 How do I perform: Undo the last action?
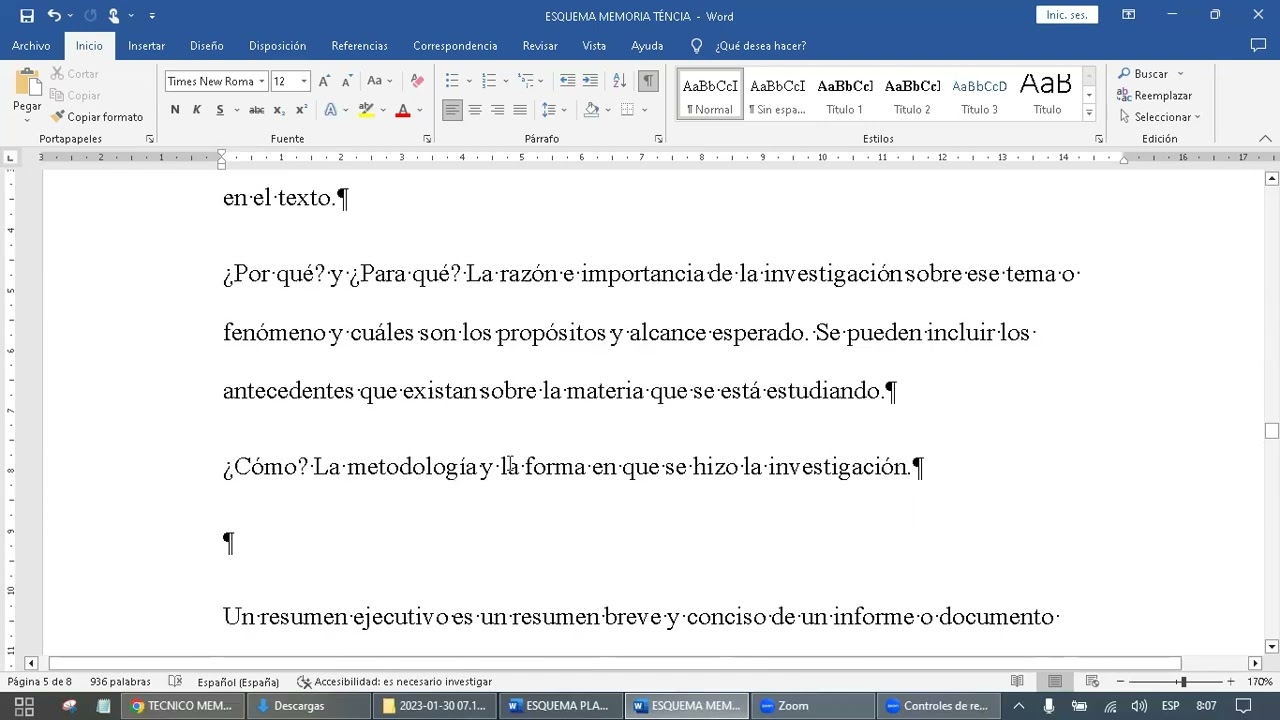(54, 16)
